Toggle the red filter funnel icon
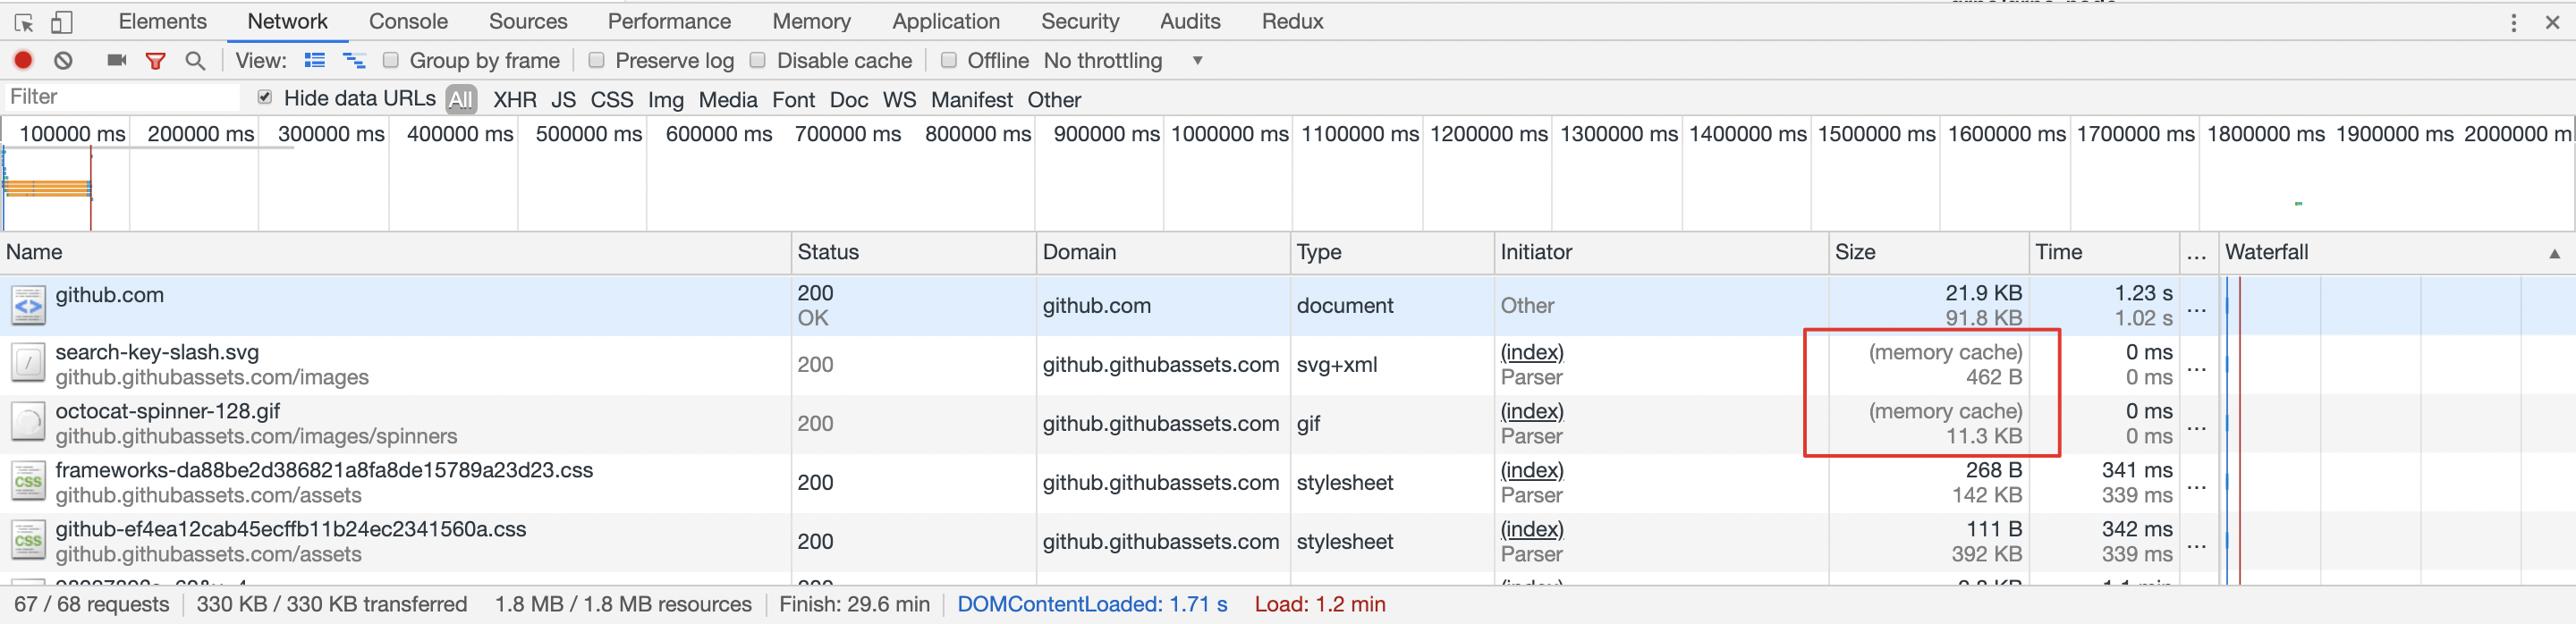Image resolution: width=2576 pixels, height=624 pixels. coord(155,61)
